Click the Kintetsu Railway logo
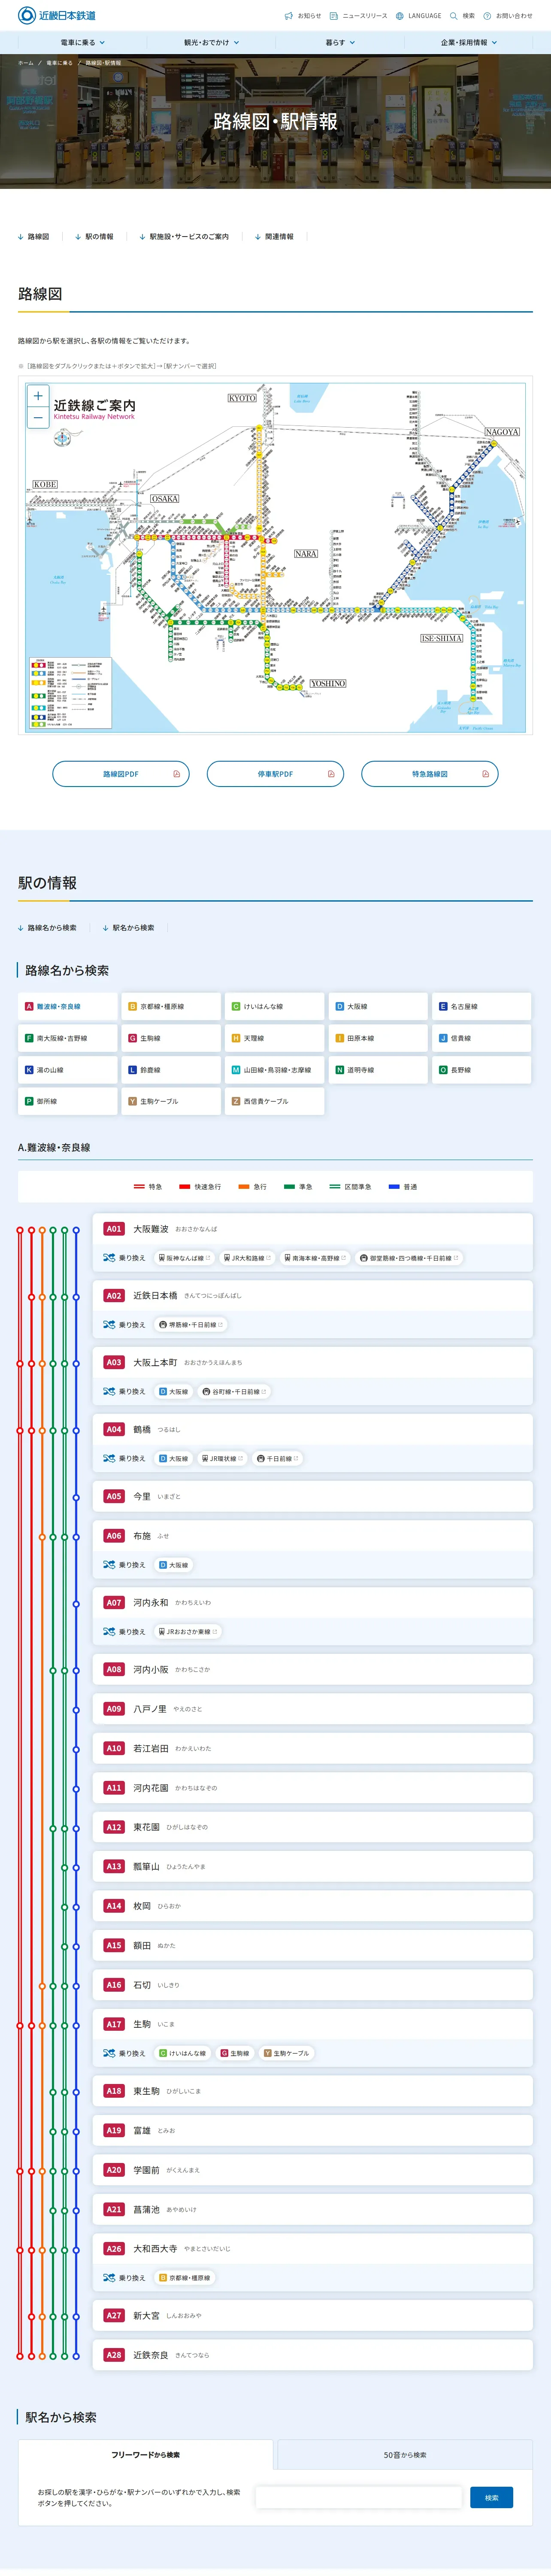Viewport: 551px width, 2576px height. [57, 15]
